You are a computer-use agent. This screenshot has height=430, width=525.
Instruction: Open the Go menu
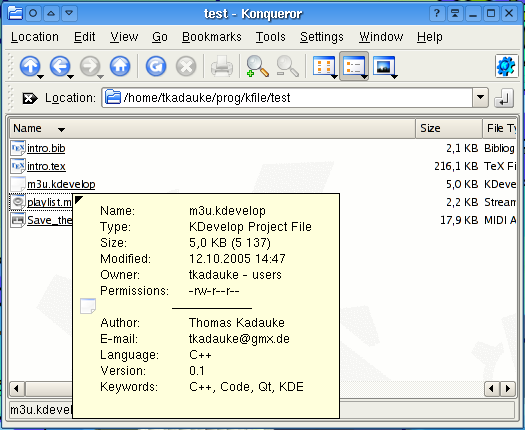(x=160, y=37)
